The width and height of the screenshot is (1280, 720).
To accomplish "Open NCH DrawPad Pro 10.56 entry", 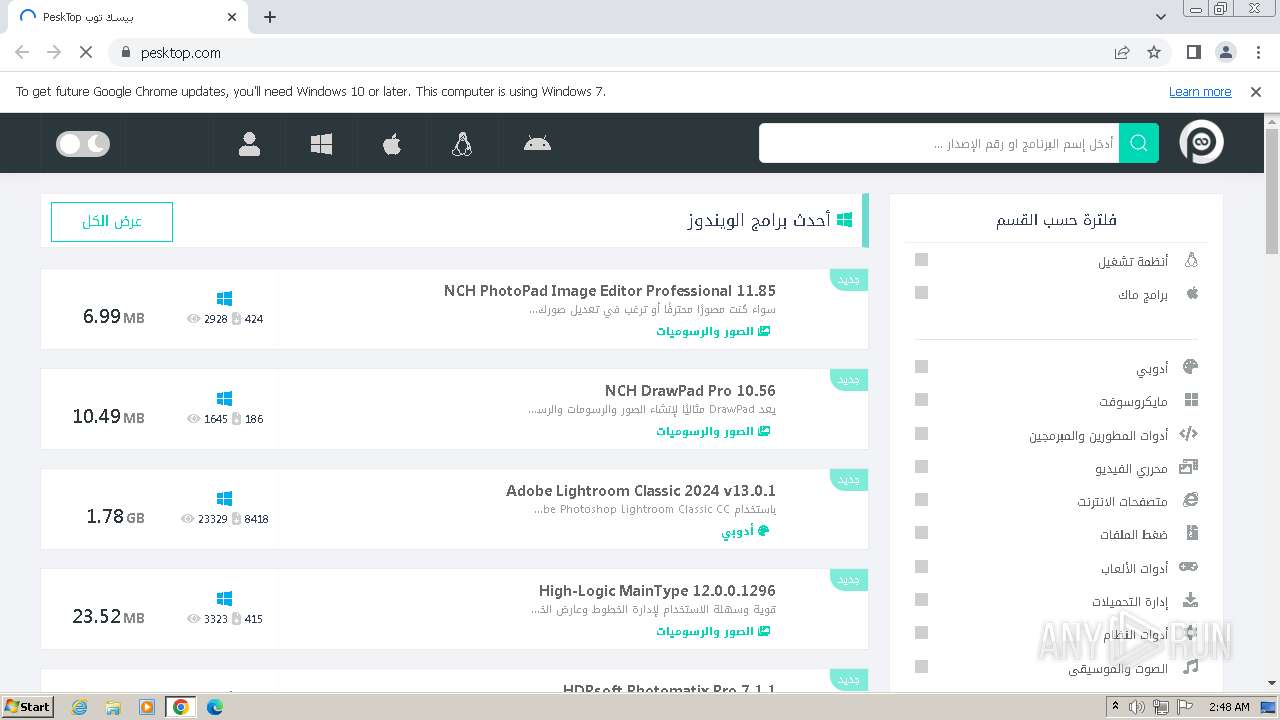I will (690, 391).
